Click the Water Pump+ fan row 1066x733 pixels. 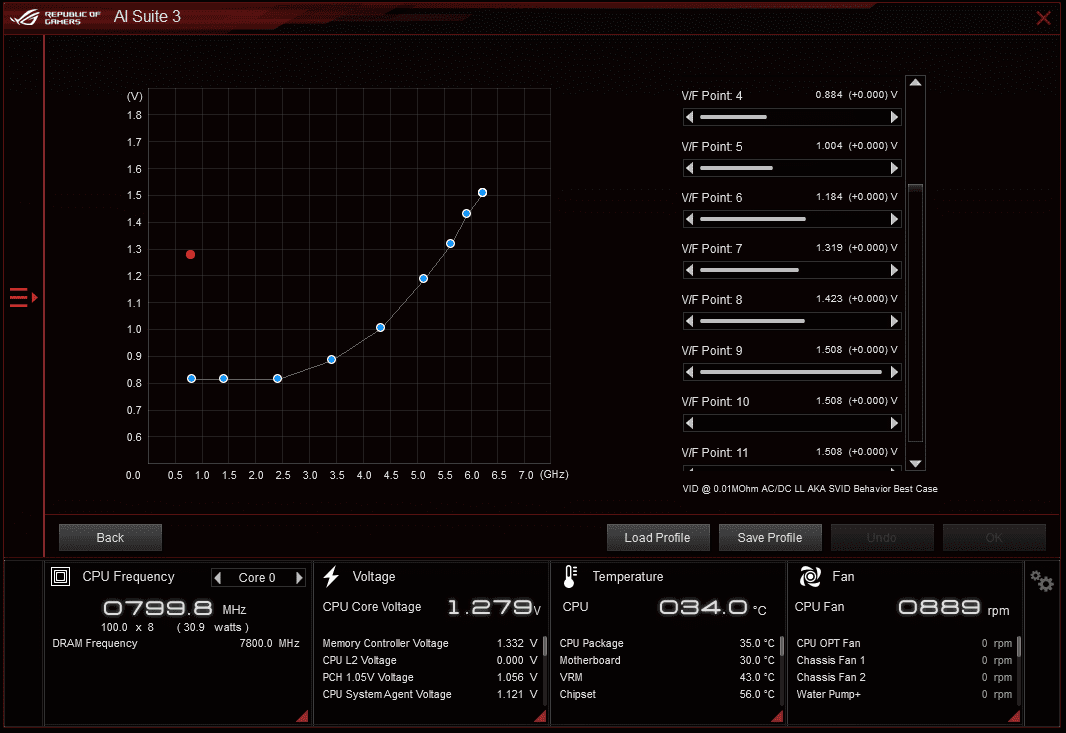[904, 694]
